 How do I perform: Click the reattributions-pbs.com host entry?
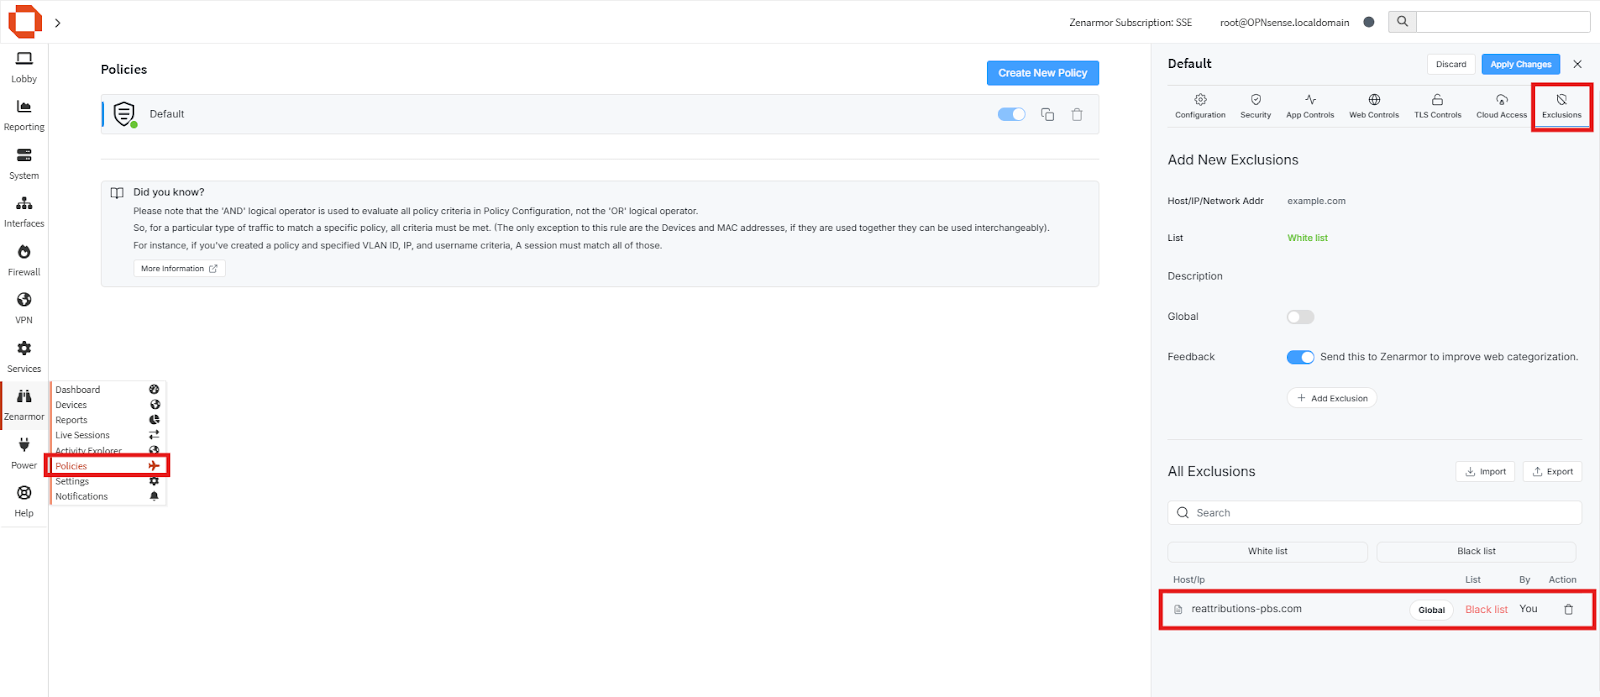[1246, 609]
